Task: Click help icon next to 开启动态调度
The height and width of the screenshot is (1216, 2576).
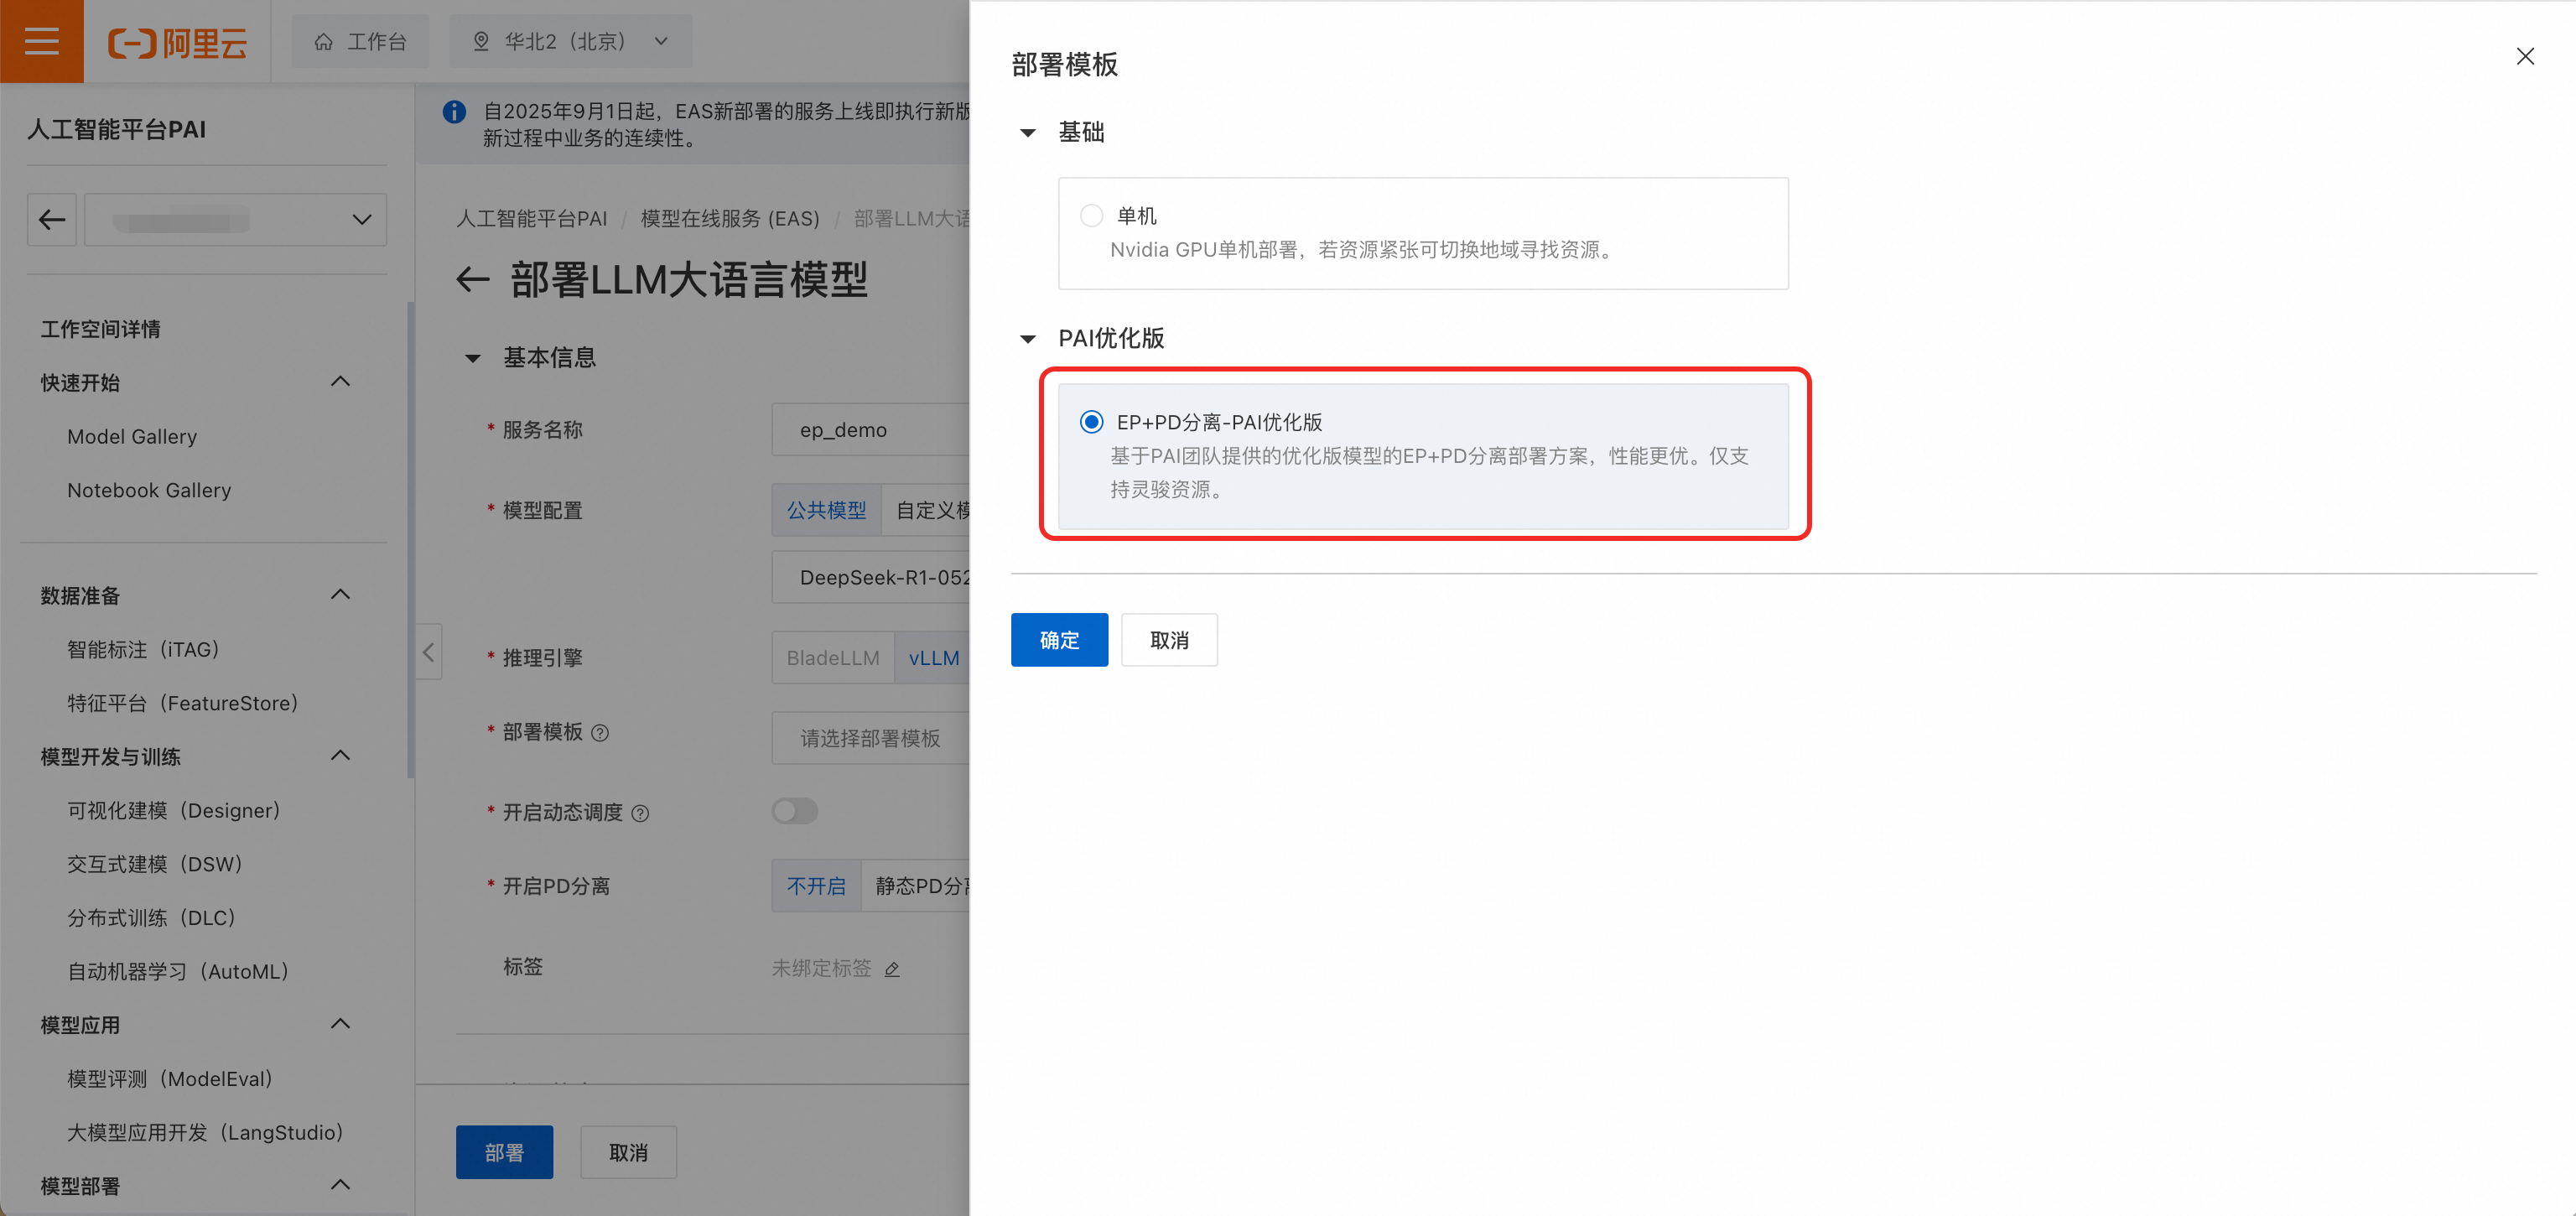Action: pos(641,813)
